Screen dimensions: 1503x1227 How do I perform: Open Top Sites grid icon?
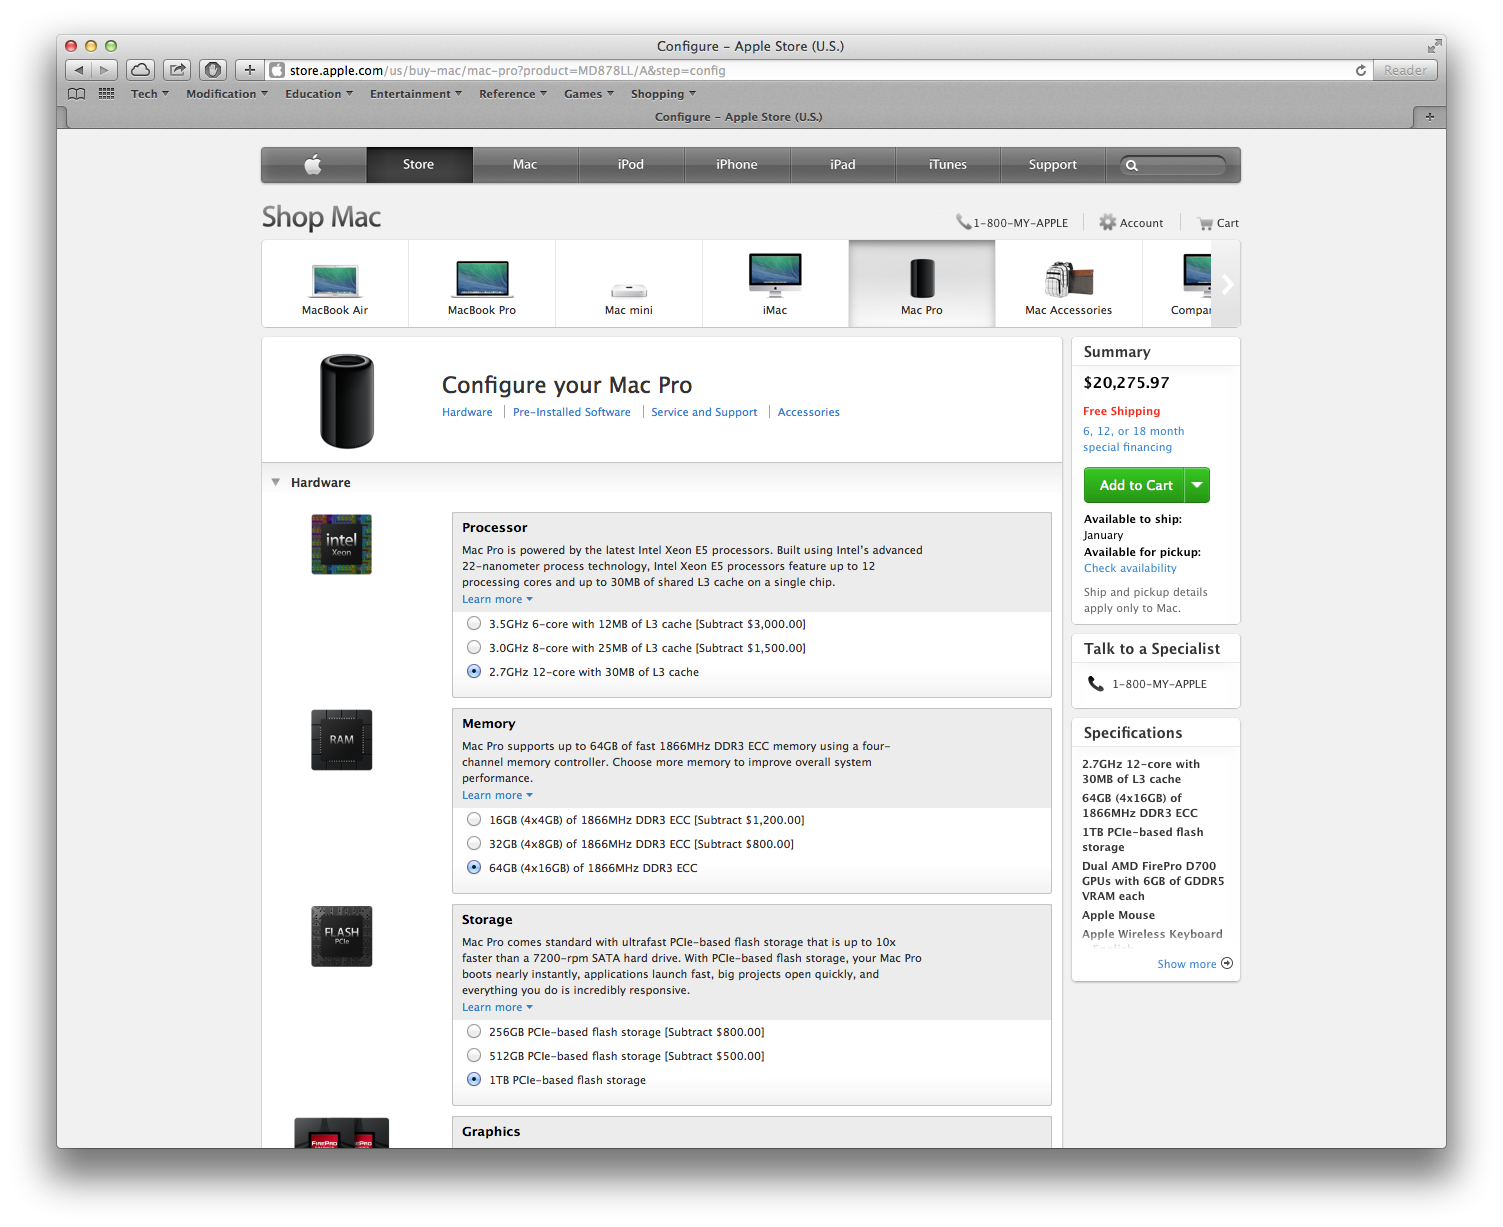(106, 94)
